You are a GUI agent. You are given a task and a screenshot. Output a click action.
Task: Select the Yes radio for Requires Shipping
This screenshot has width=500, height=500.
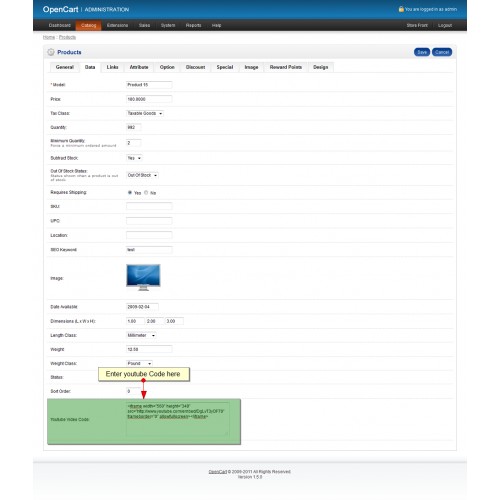(130, 192)
